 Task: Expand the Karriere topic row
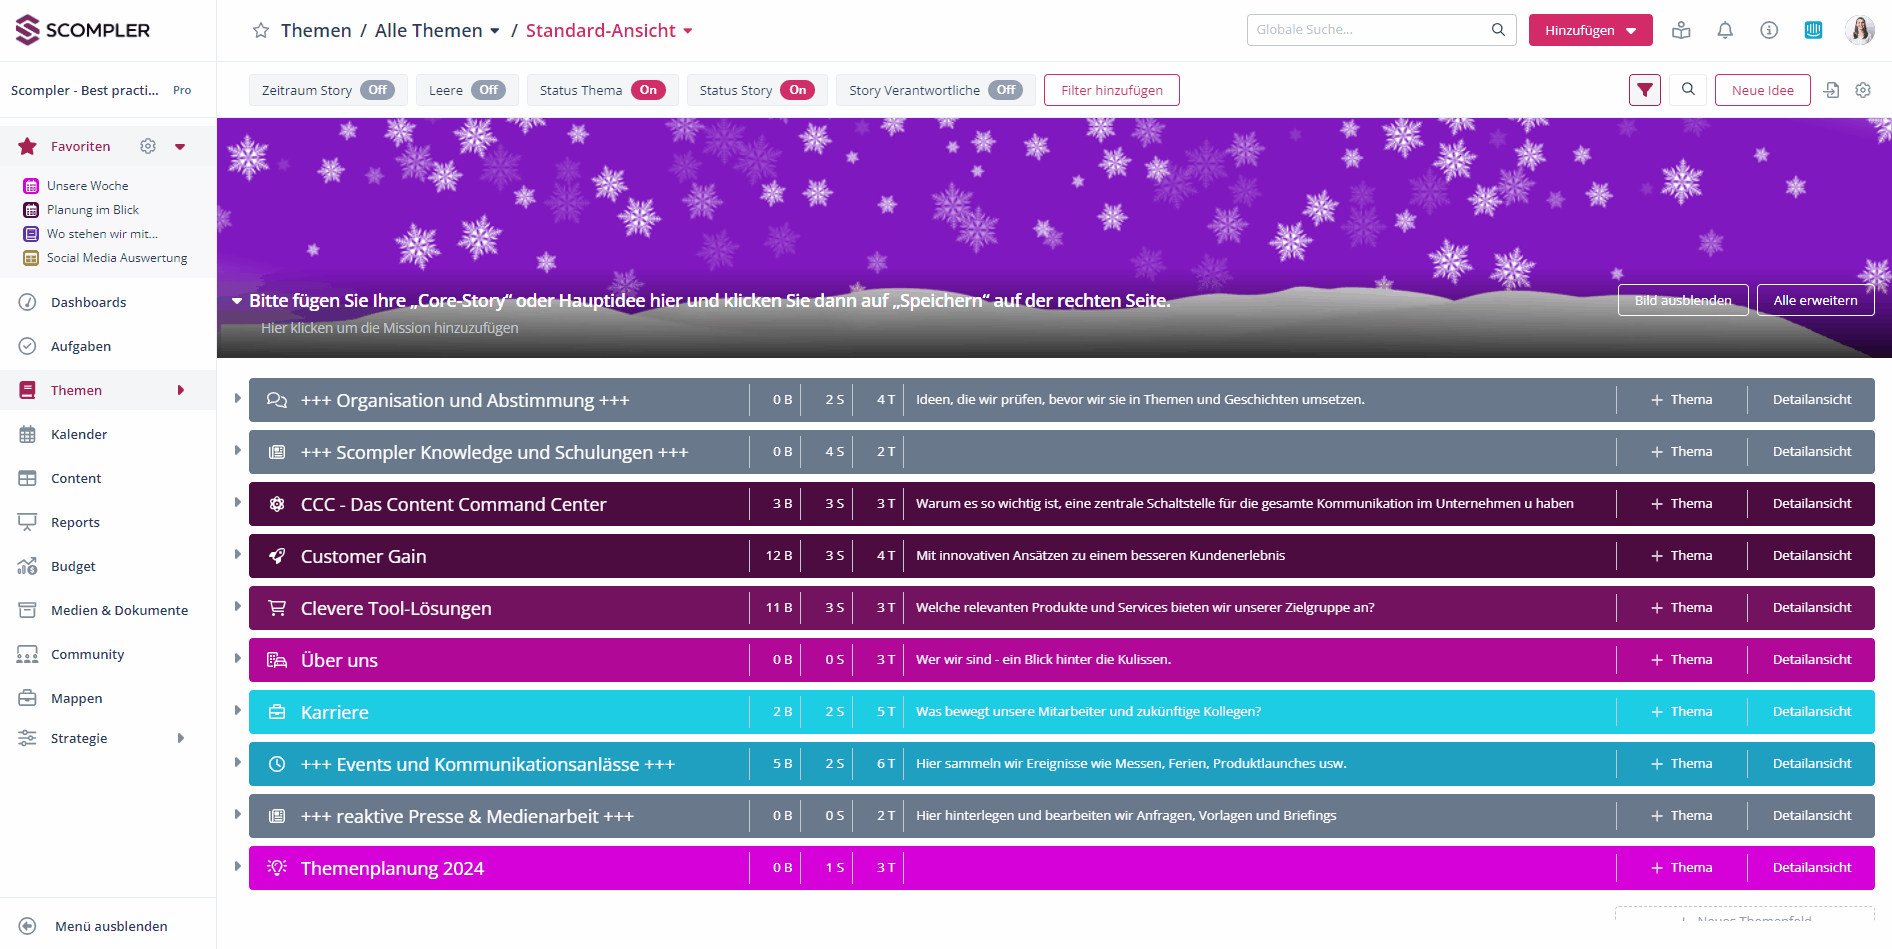[x=236, y=711]
